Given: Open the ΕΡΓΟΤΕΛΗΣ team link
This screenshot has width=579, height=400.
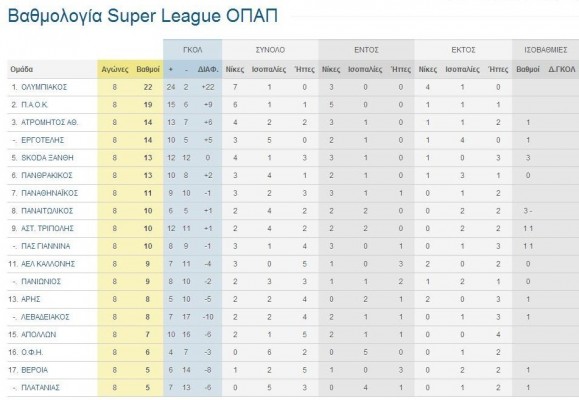Looking at the screenshot, I should (42, 140).
